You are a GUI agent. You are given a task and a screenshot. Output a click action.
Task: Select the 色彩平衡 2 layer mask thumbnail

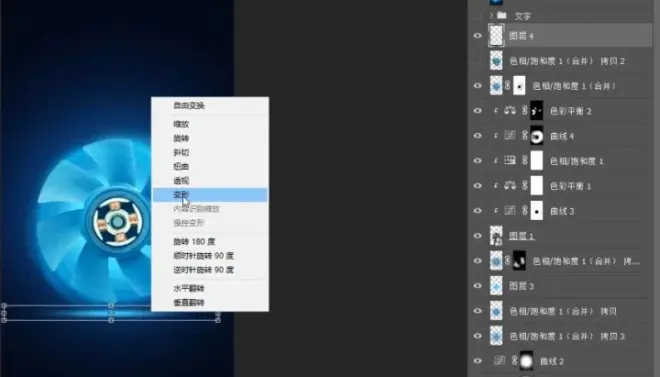(537, 111)
